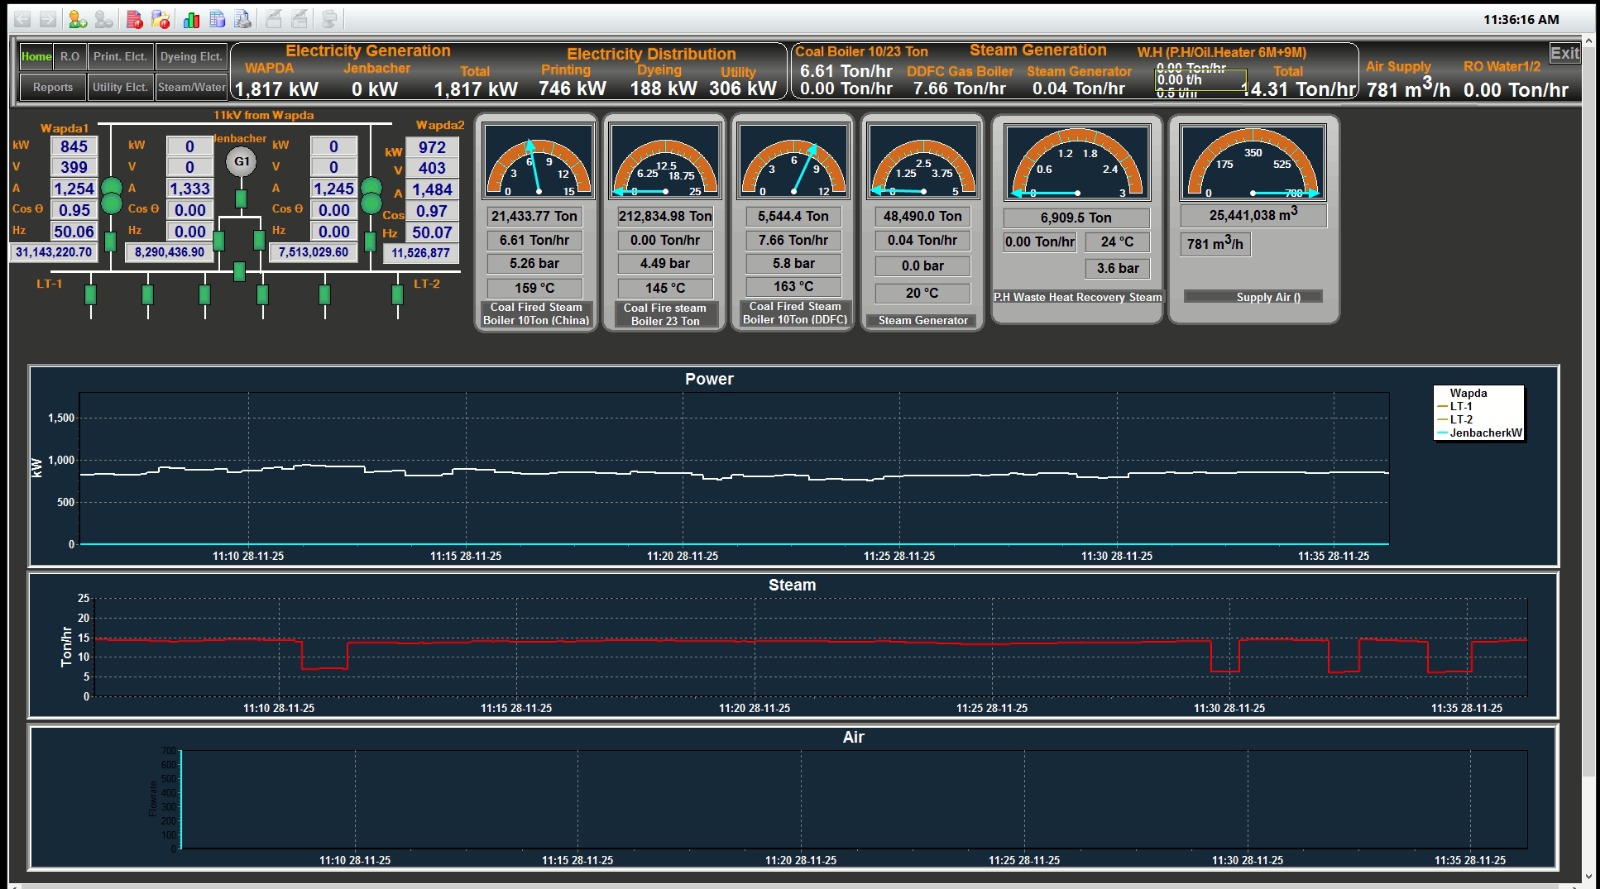Screen dimensions: 1600x889
Task: Click the system clock showing 11:36:16 AM
Action: pos(1521,19)
